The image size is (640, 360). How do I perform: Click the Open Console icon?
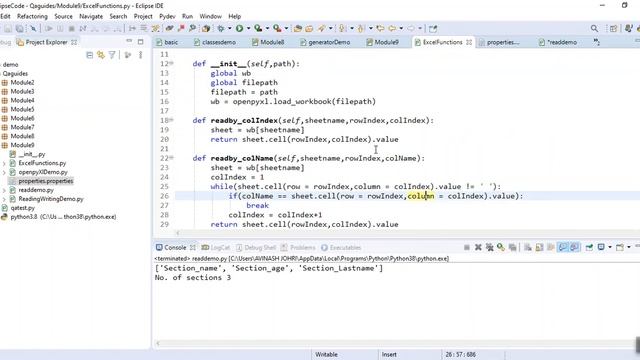[620, 247]
